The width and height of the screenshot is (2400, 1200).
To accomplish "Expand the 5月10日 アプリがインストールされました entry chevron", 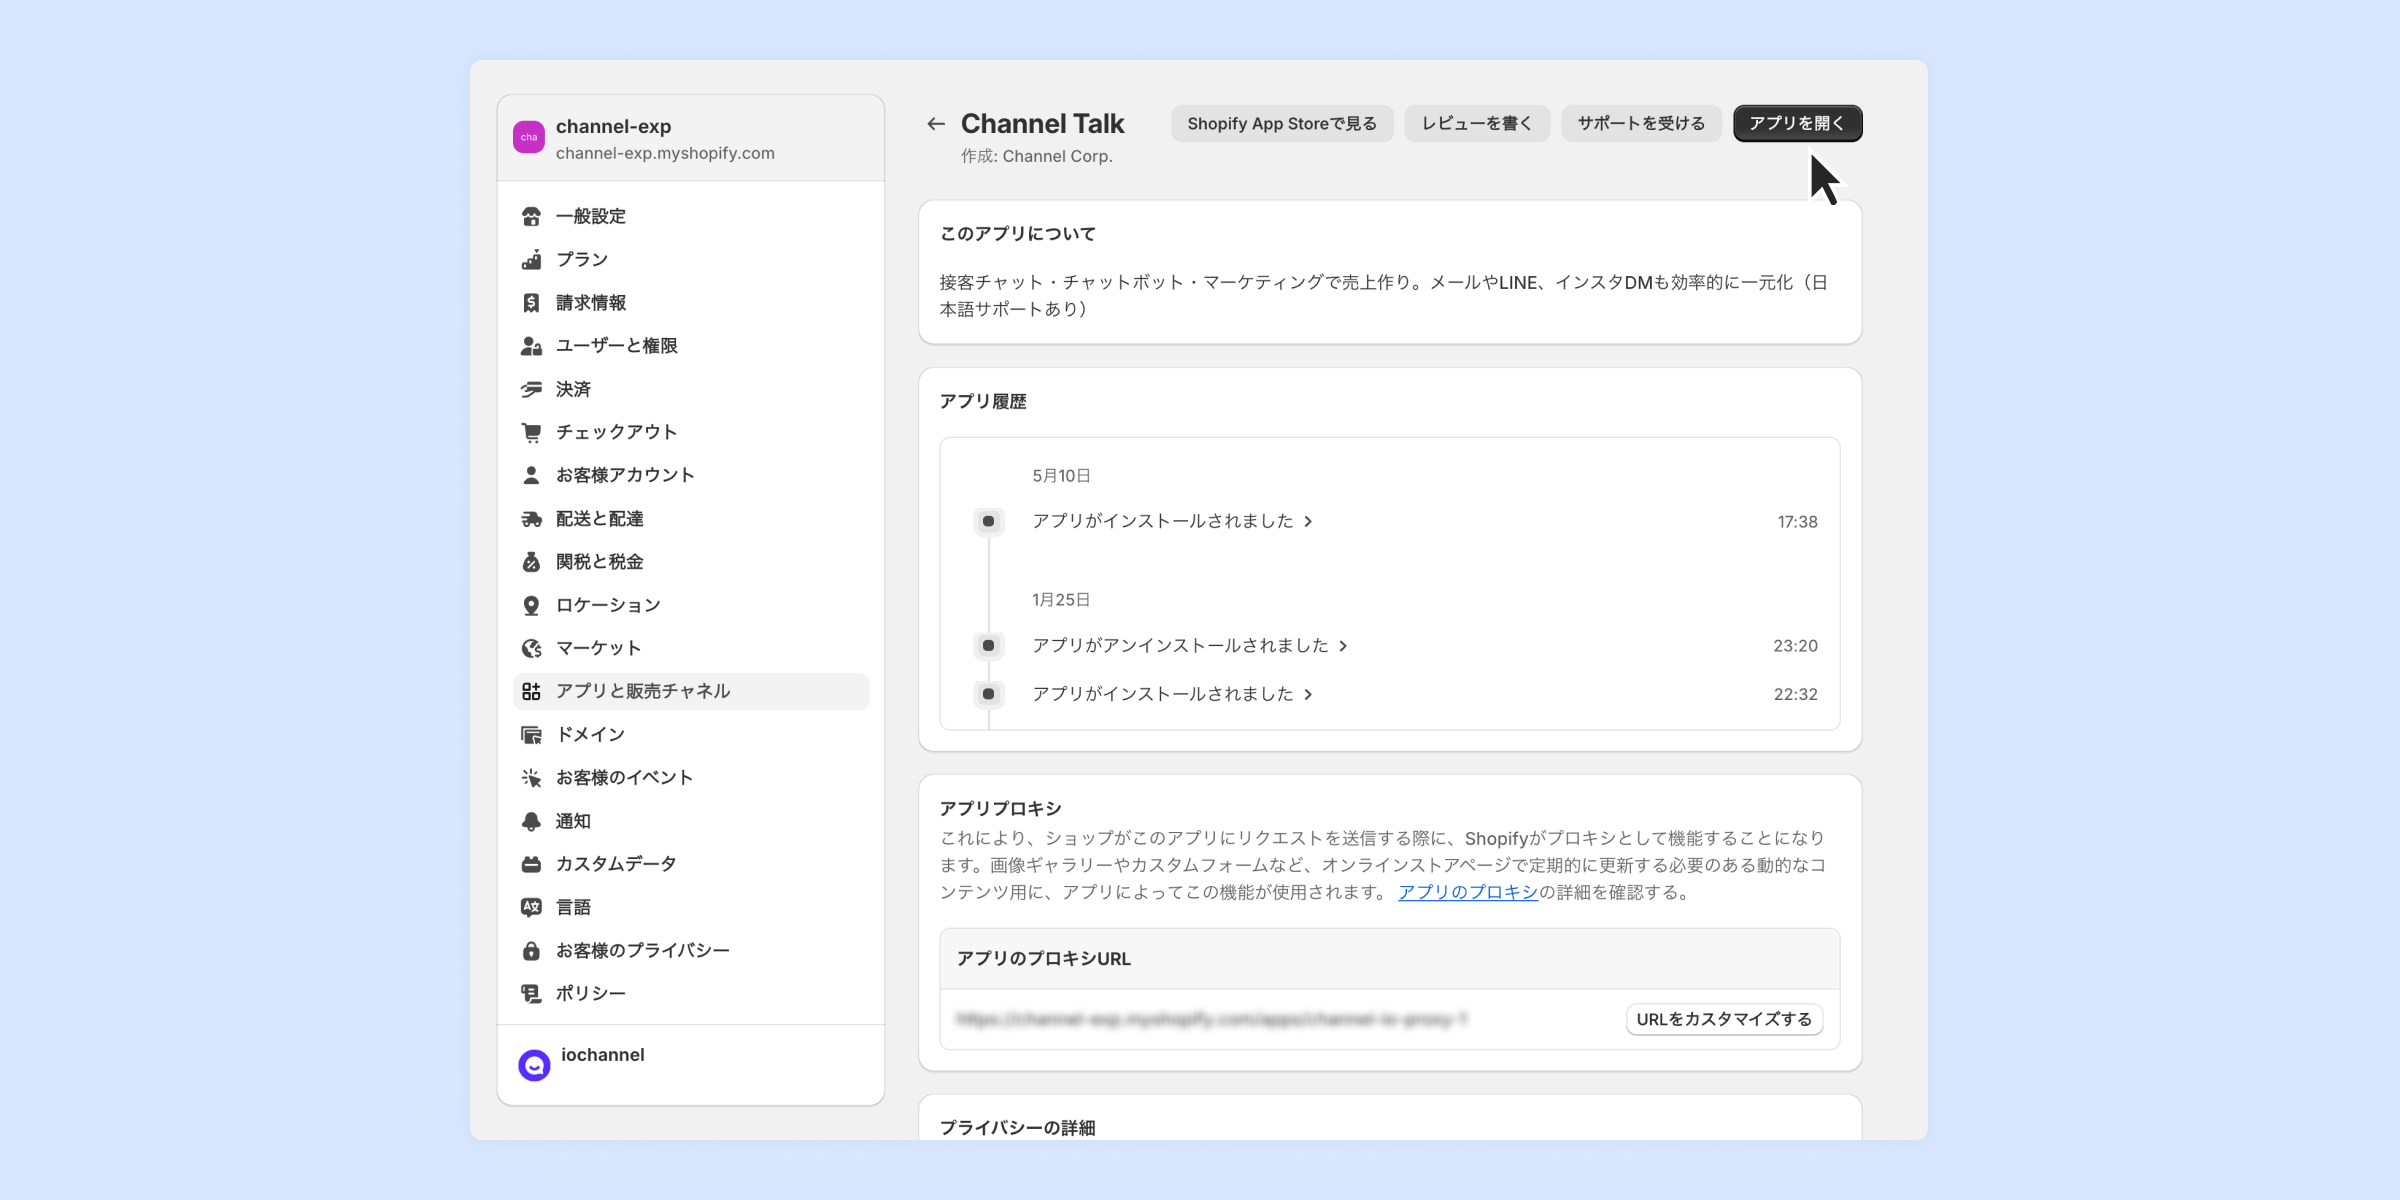I will (1308, 521).
